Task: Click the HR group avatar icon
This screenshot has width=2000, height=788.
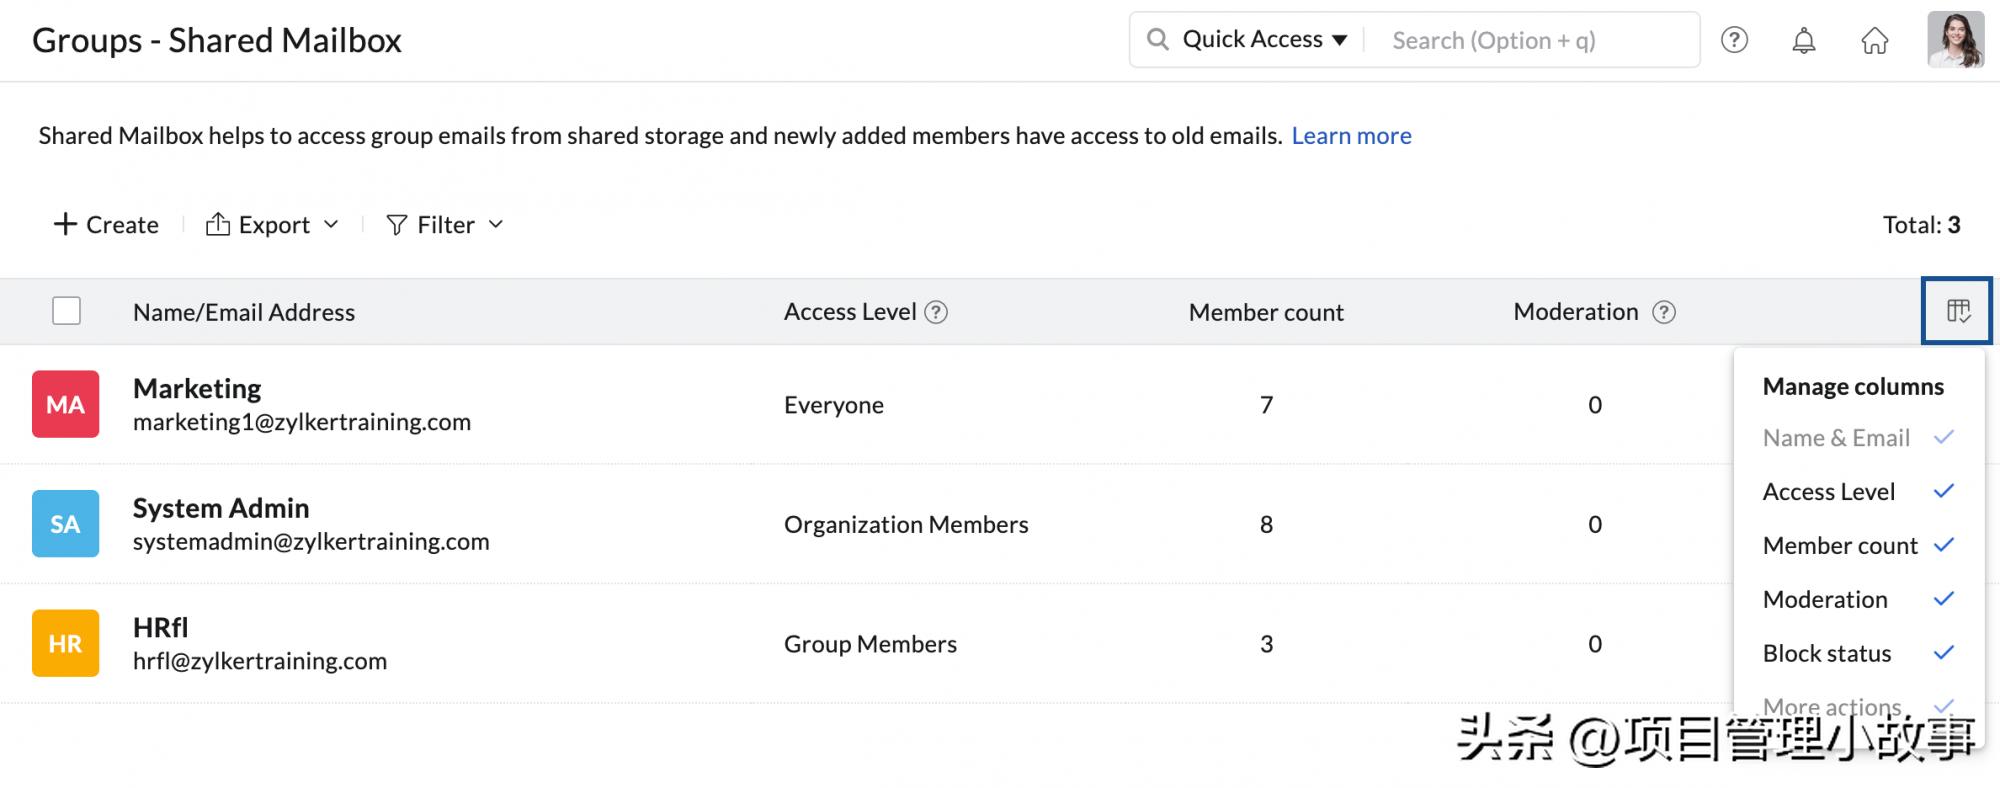Action: pos(66,643)
